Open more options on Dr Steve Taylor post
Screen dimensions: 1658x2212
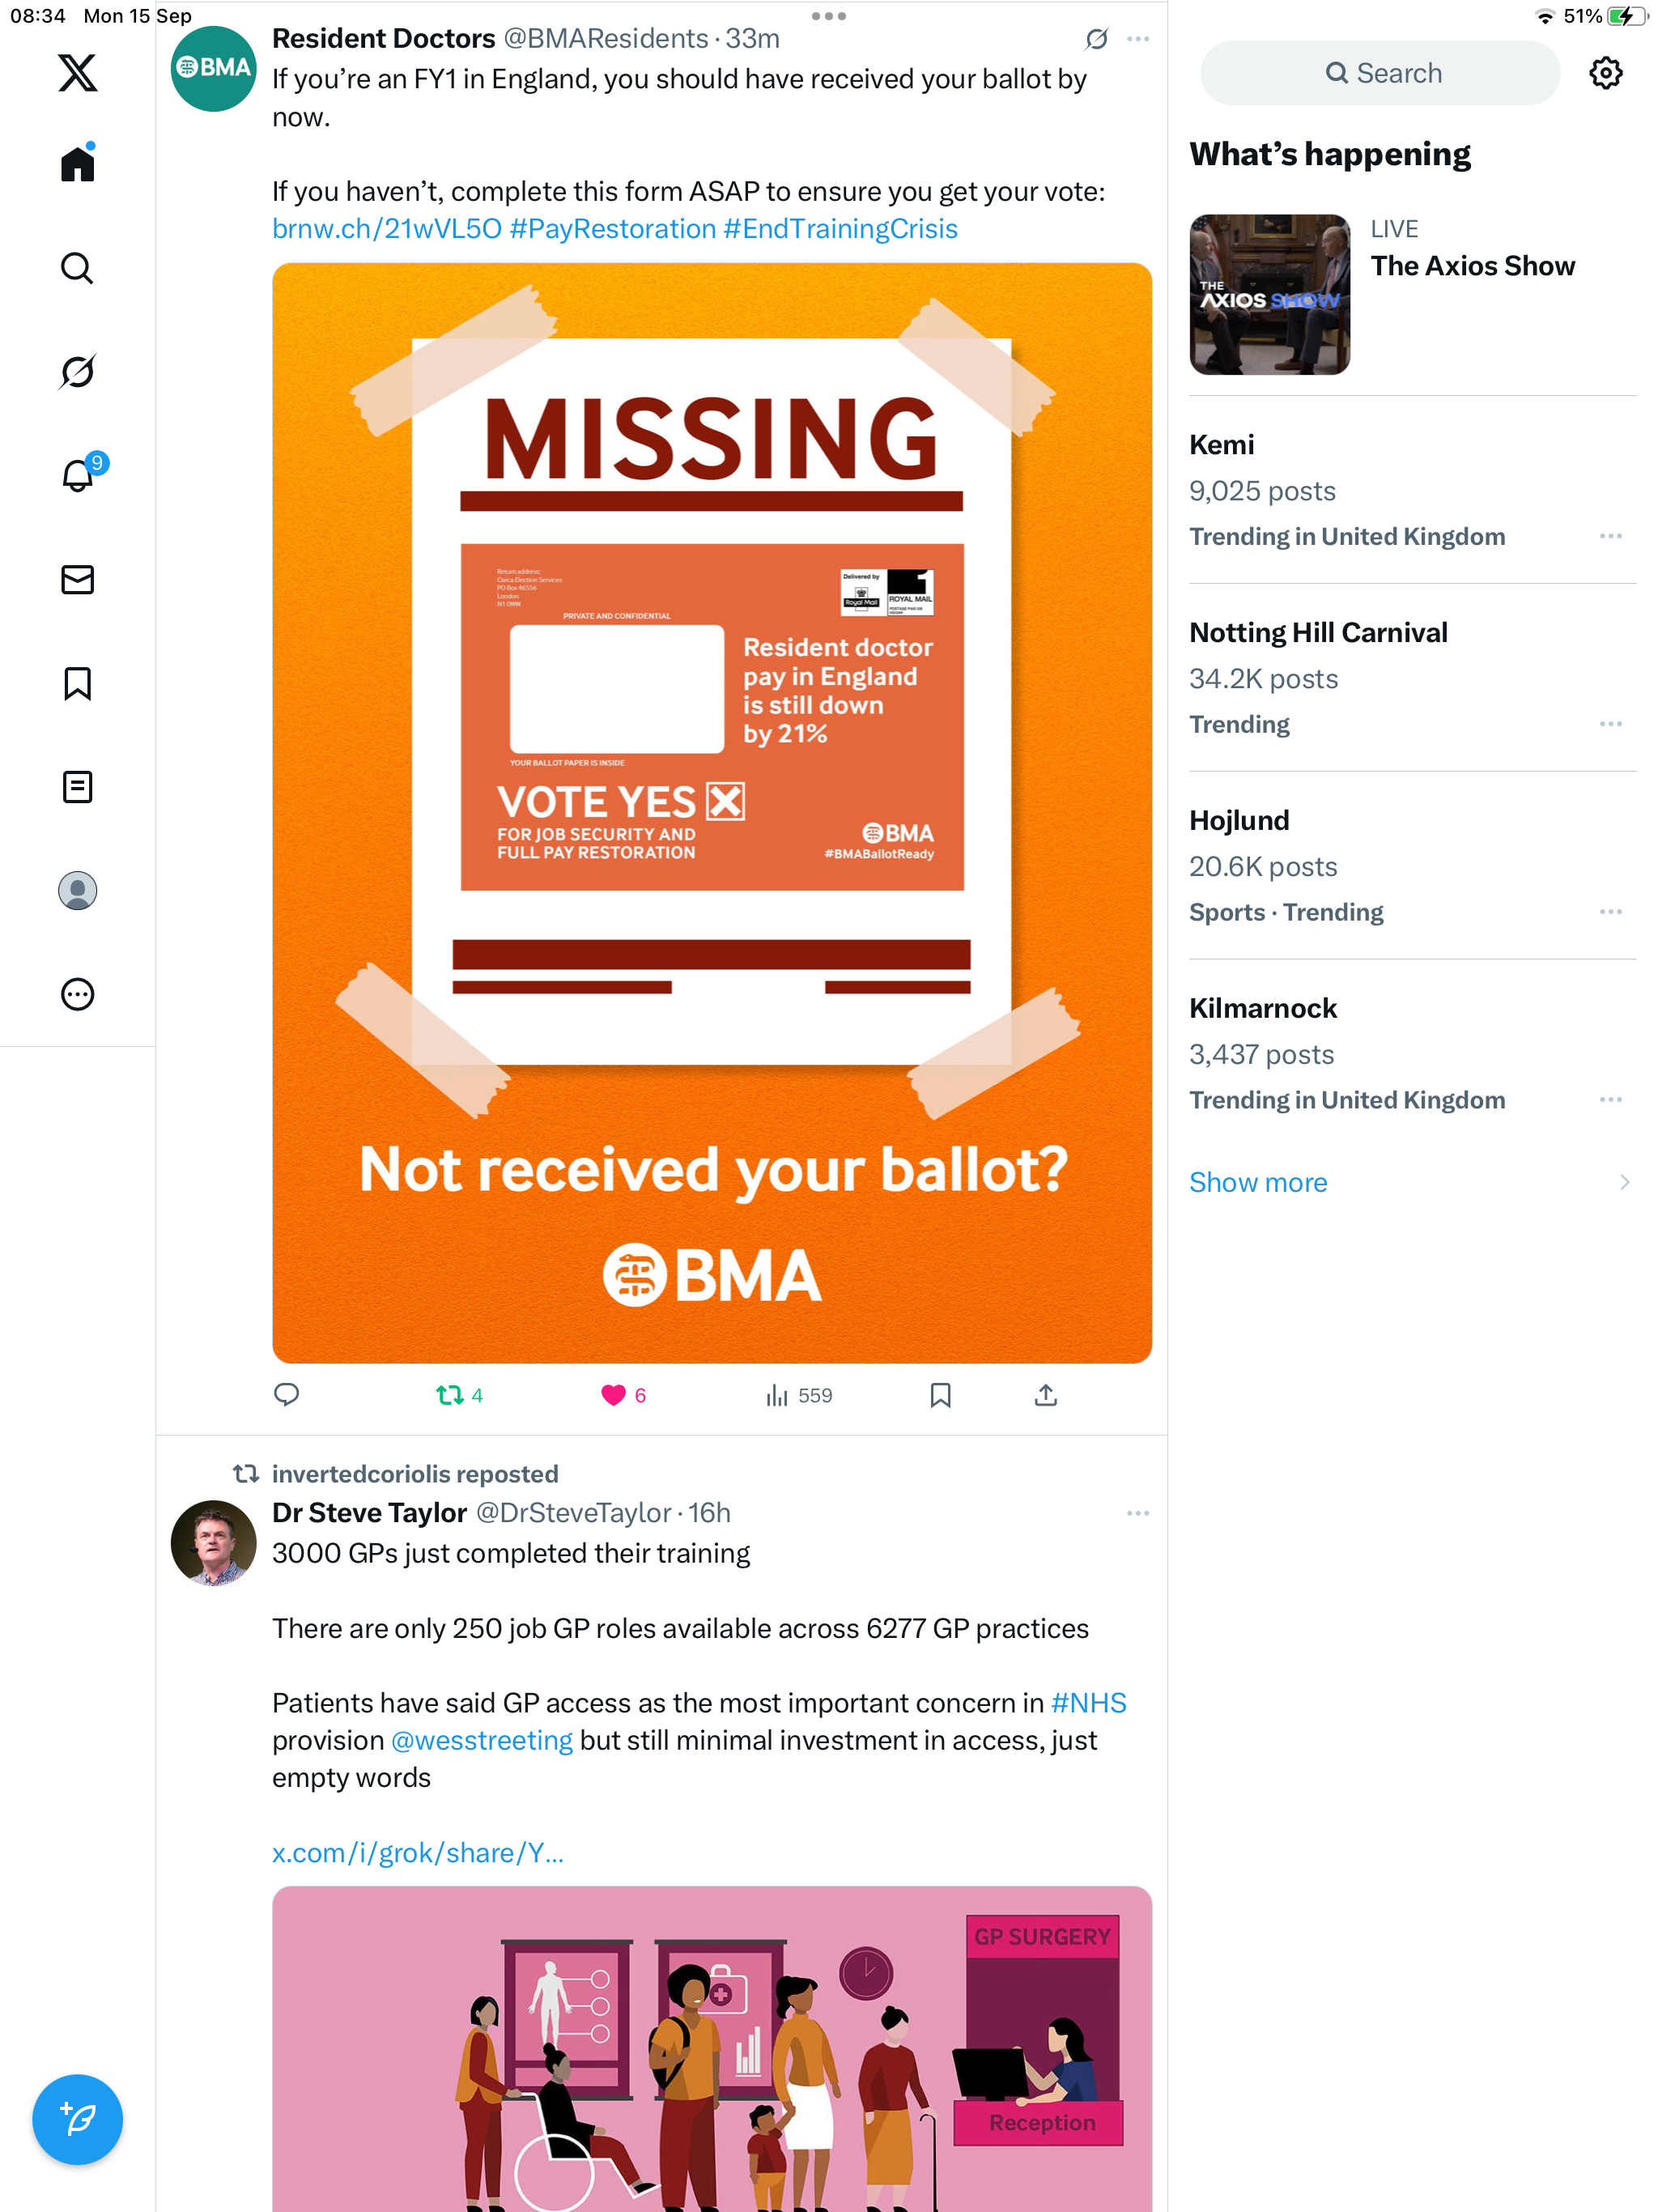click(1138, 1513)
